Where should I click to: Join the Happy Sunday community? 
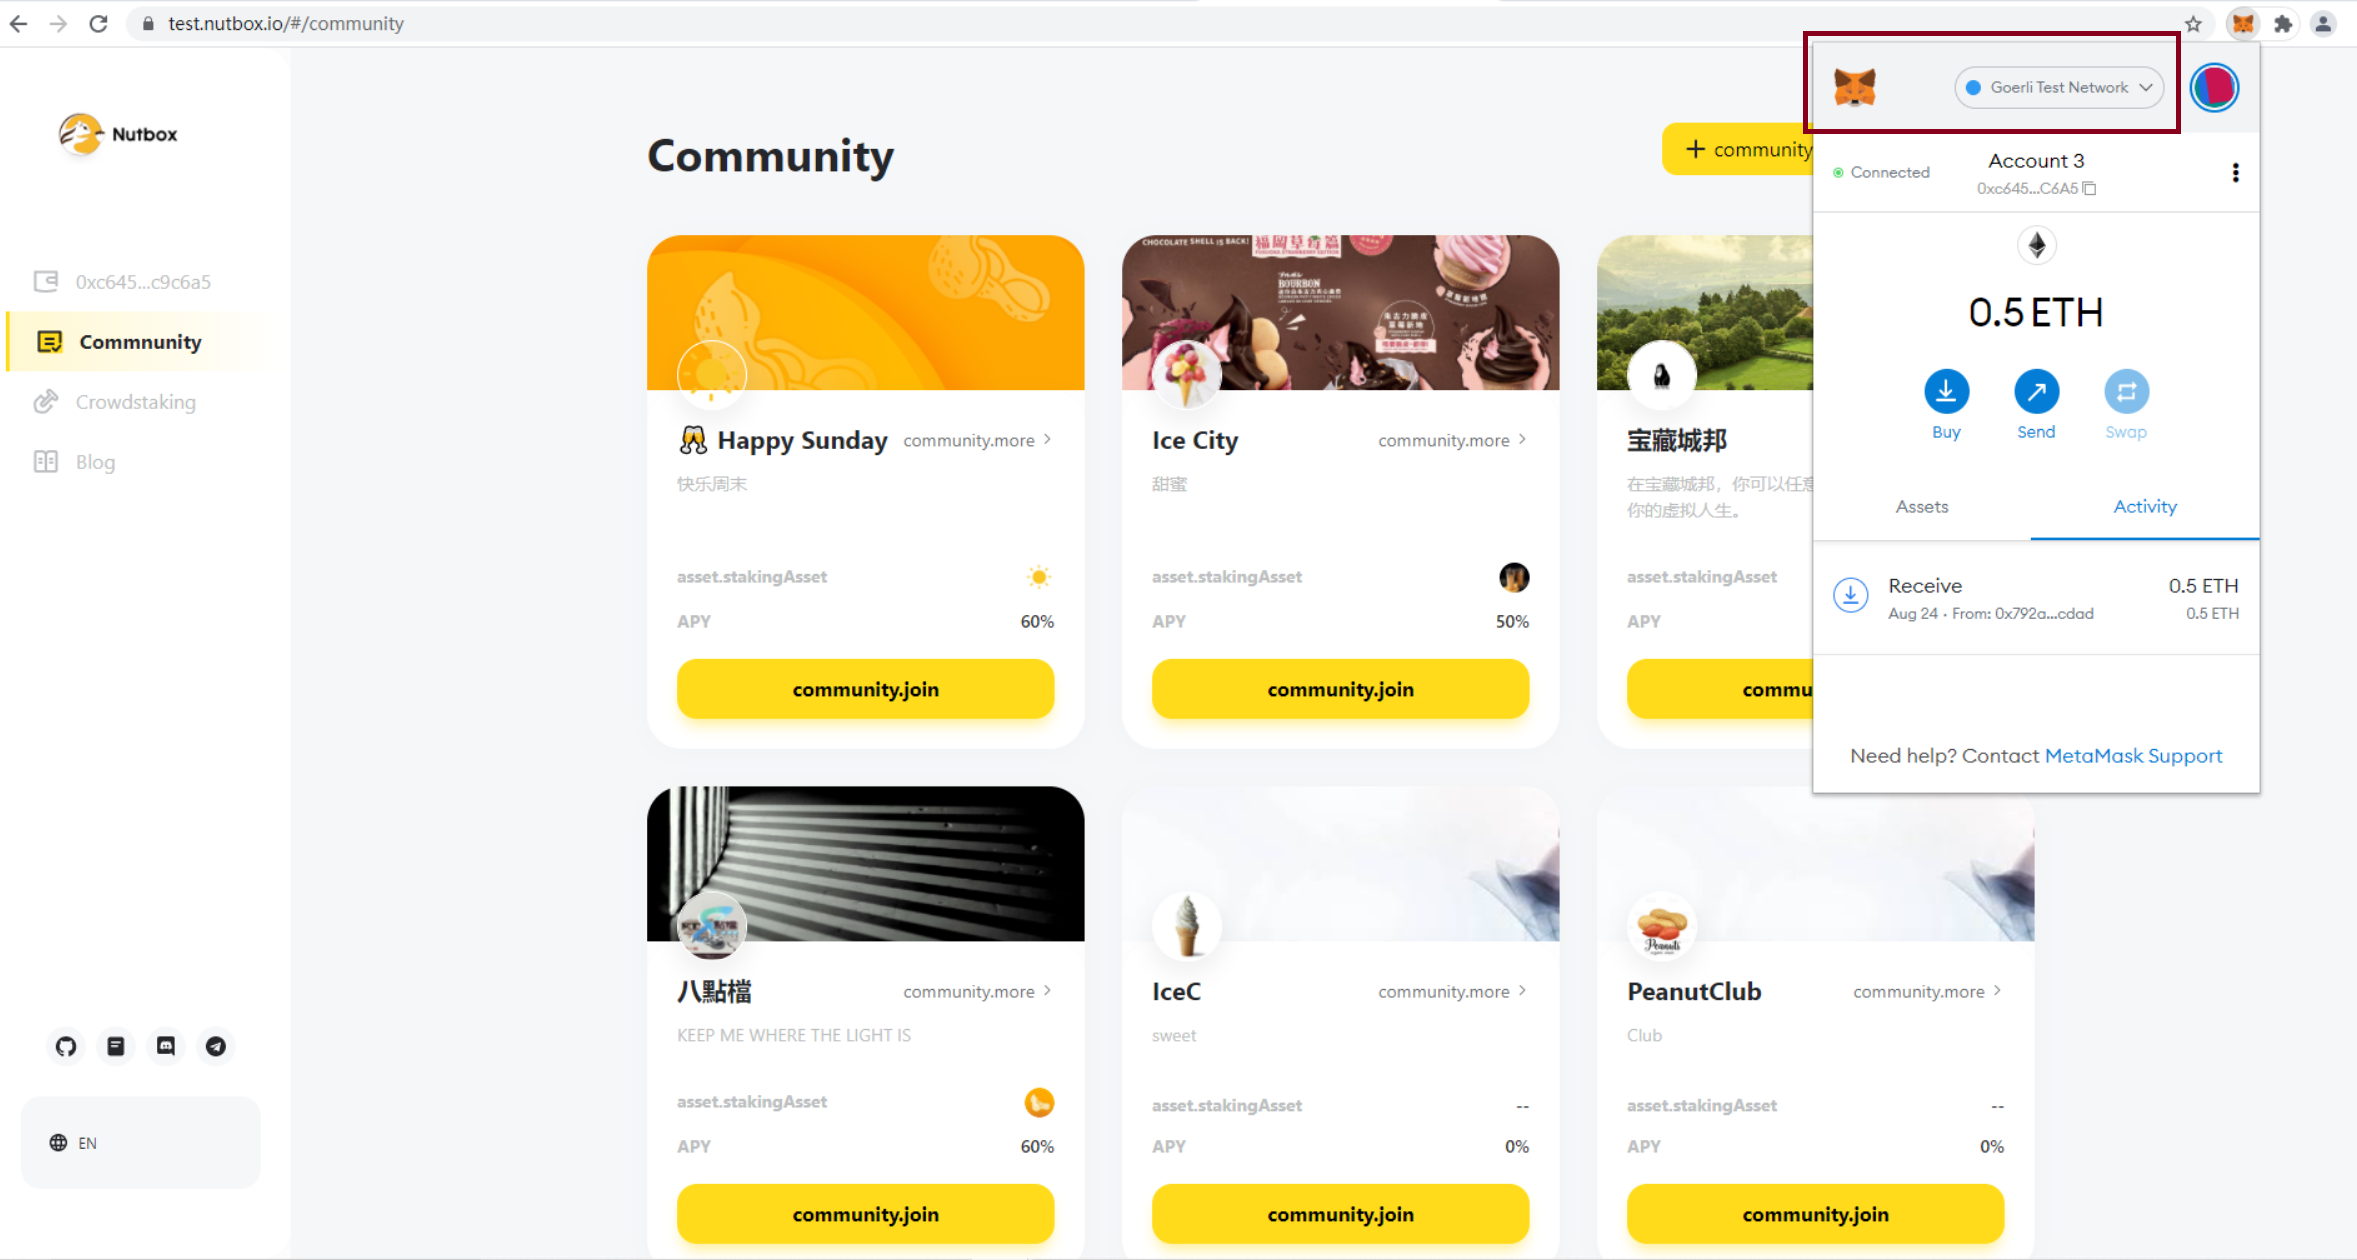click(866, 689)
